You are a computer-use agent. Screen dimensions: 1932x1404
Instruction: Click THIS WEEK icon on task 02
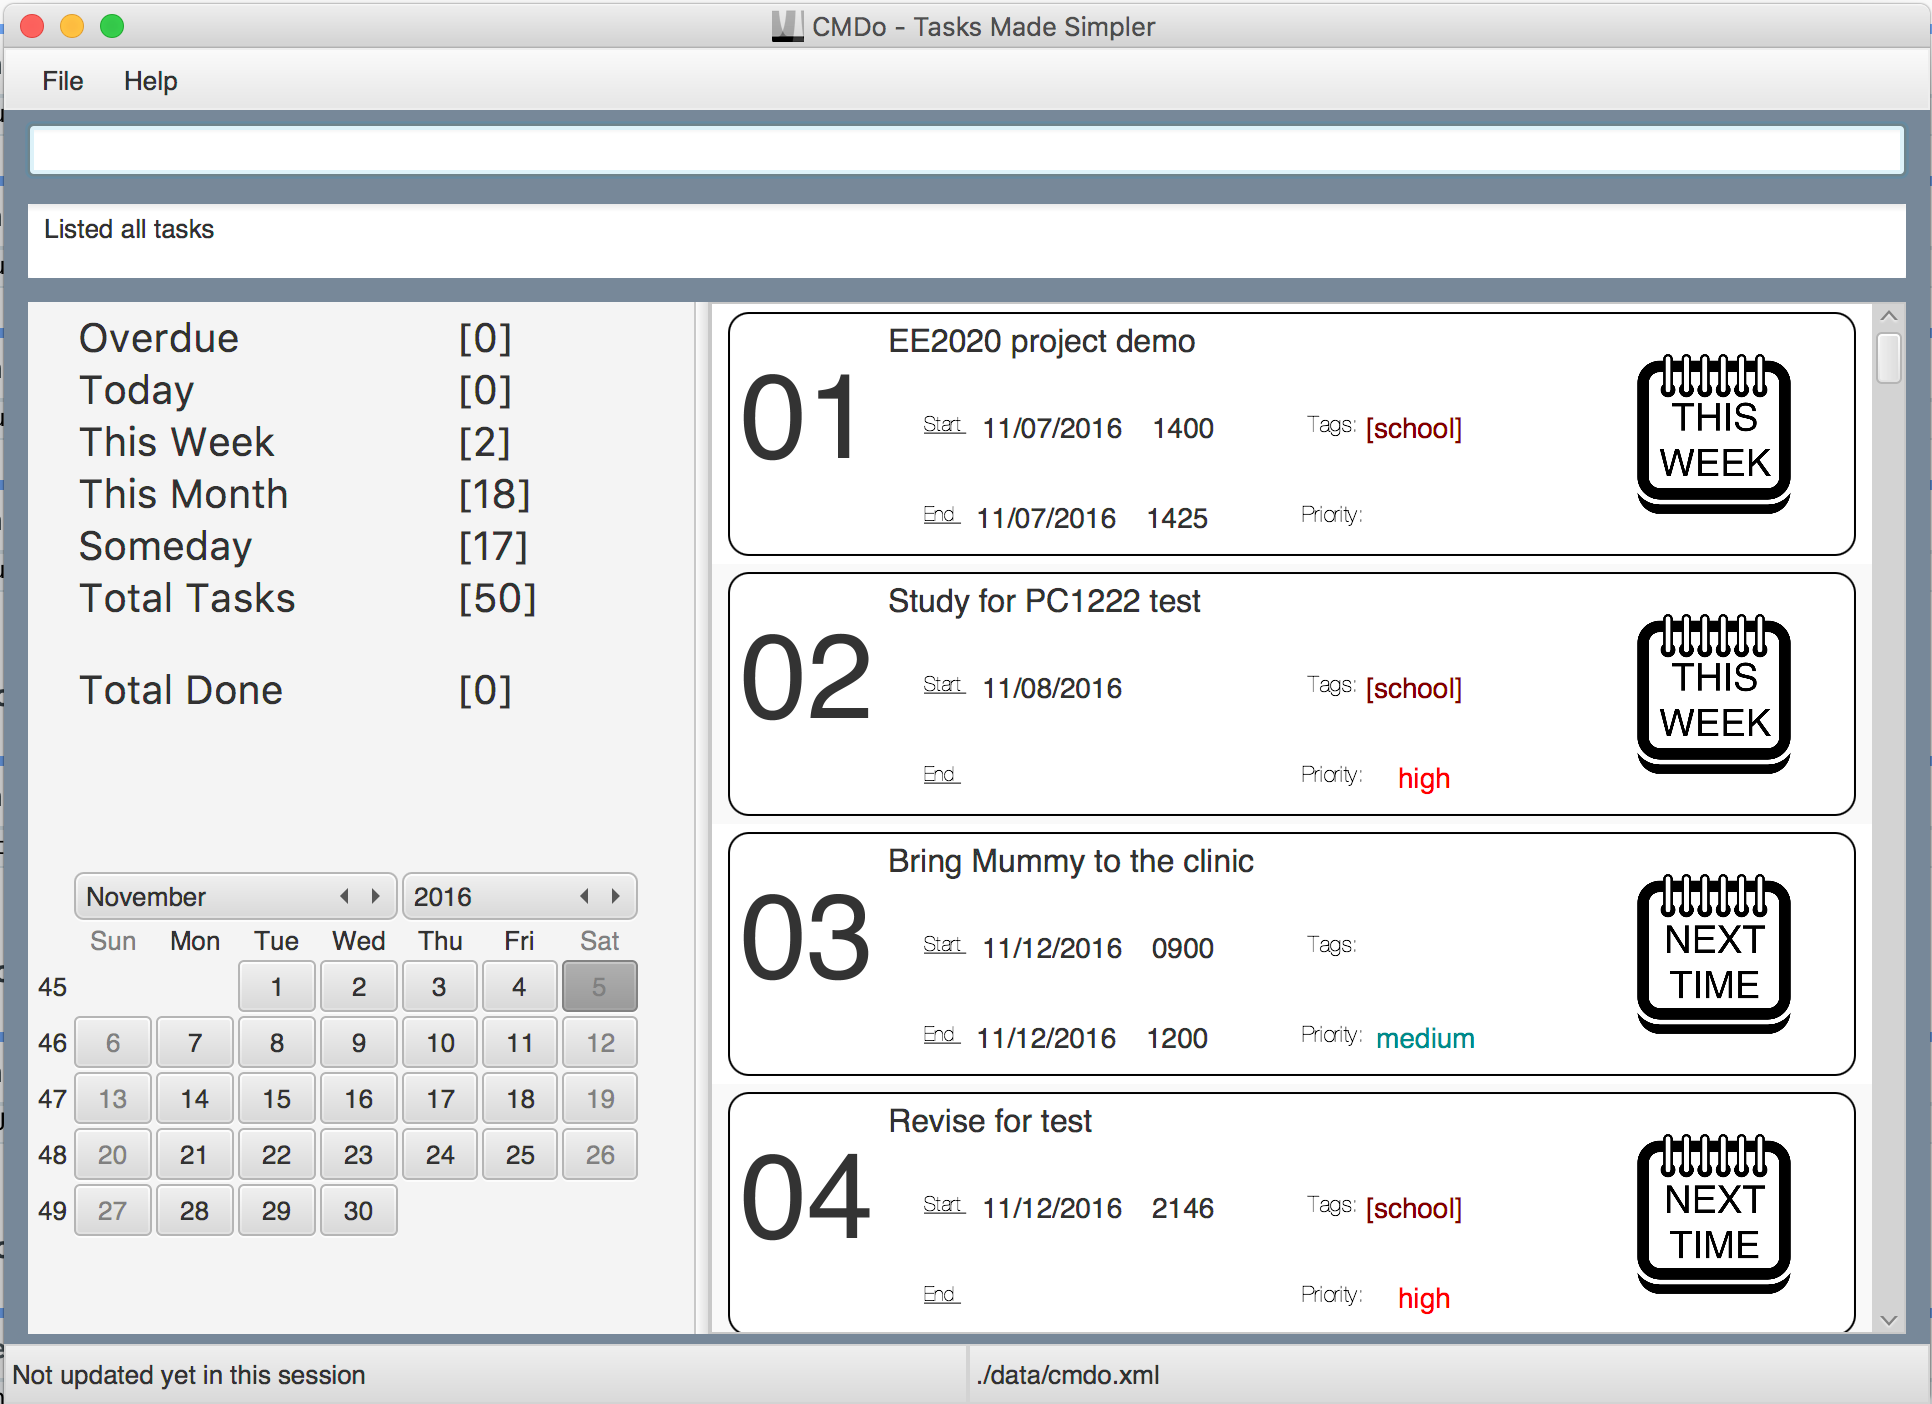click(x=1713, y=694)
